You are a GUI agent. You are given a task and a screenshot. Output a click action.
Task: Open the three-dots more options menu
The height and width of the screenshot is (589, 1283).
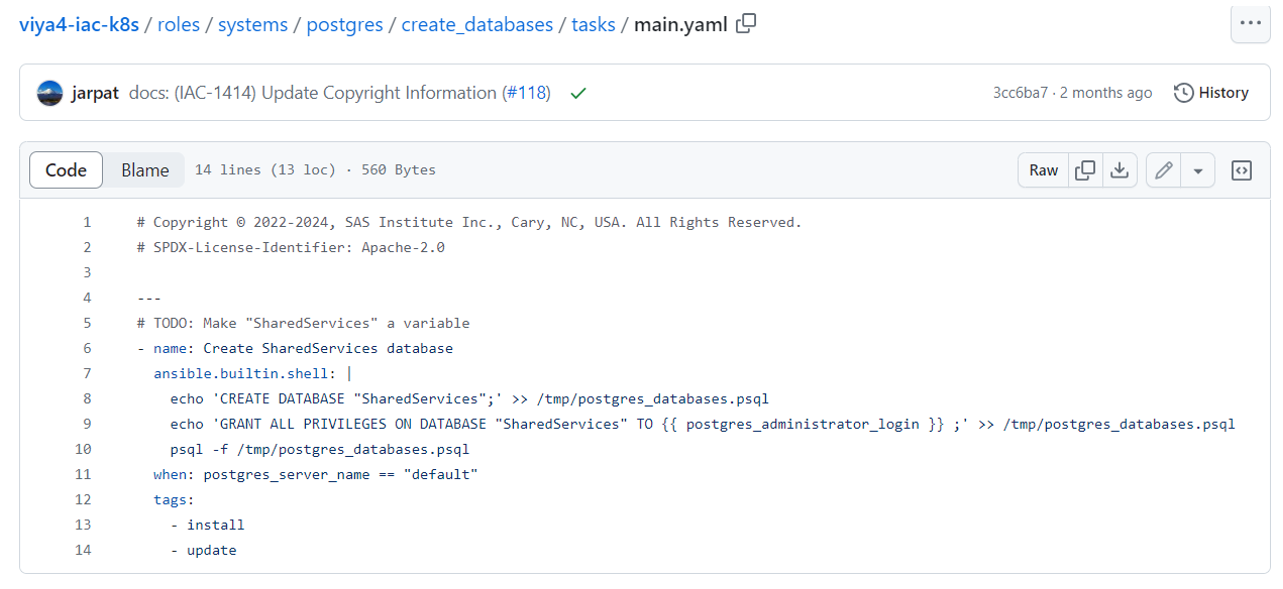[1250, 23]
